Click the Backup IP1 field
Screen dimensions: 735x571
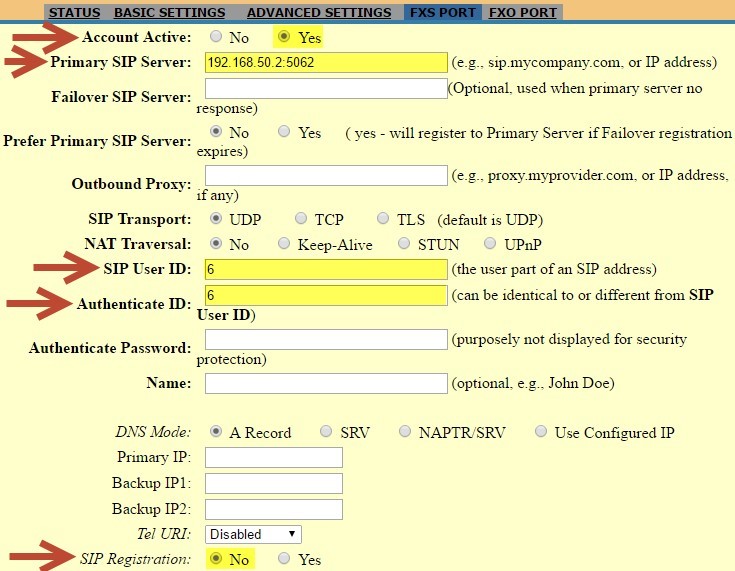coord(274,483)
